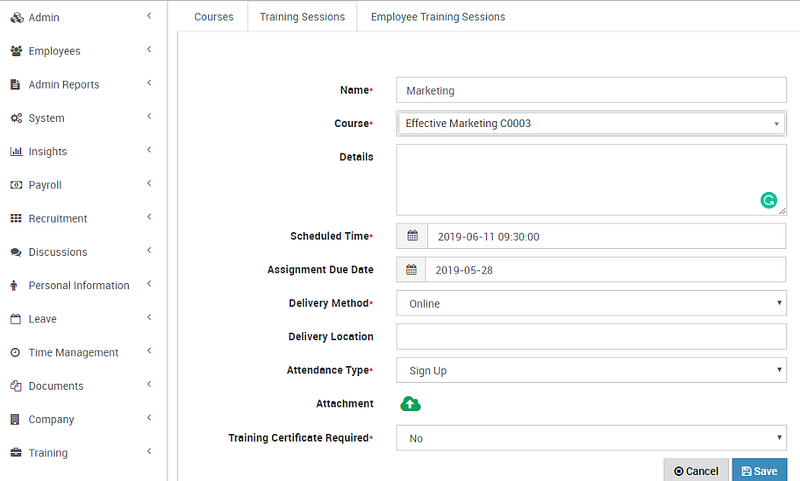Open the Recruitment menu item

(x=58, y=219)
